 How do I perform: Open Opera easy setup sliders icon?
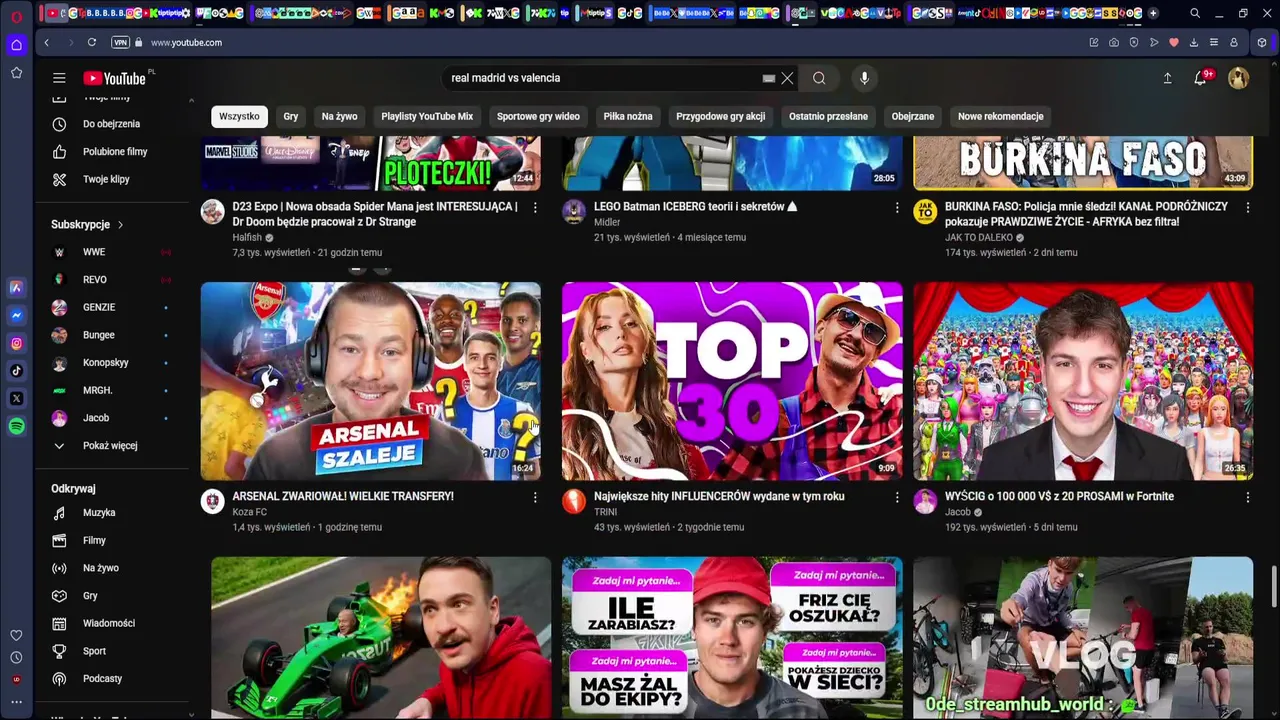(x=1214, y=42)
